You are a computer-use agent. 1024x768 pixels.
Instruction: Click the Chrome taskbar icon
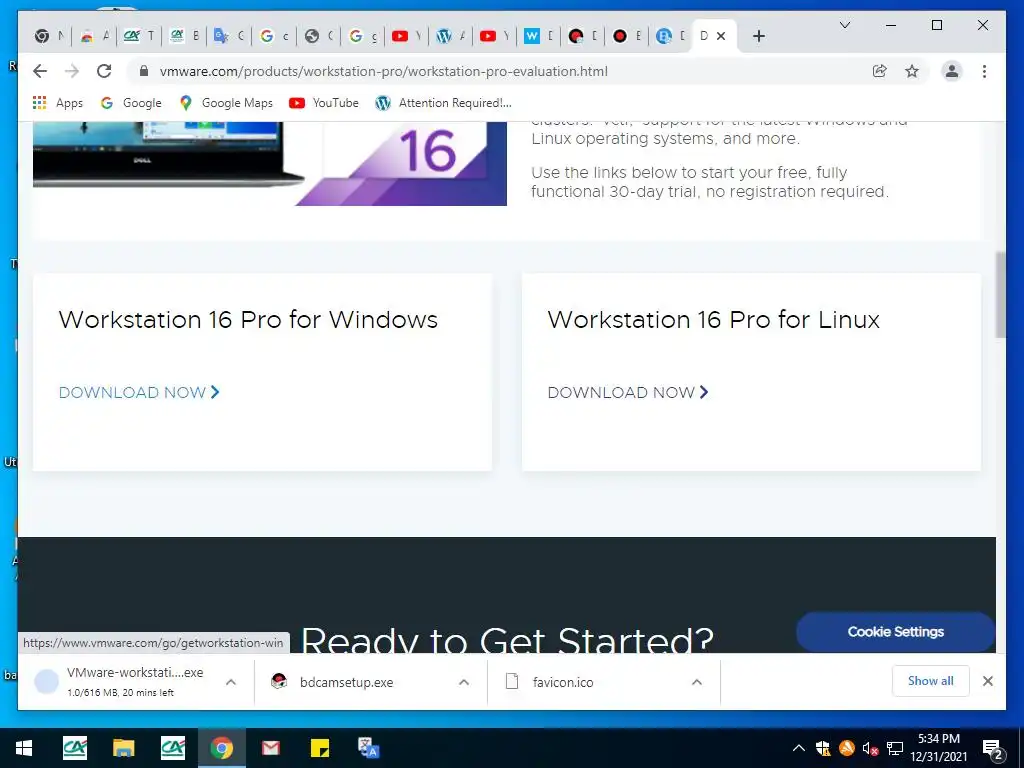221,748
